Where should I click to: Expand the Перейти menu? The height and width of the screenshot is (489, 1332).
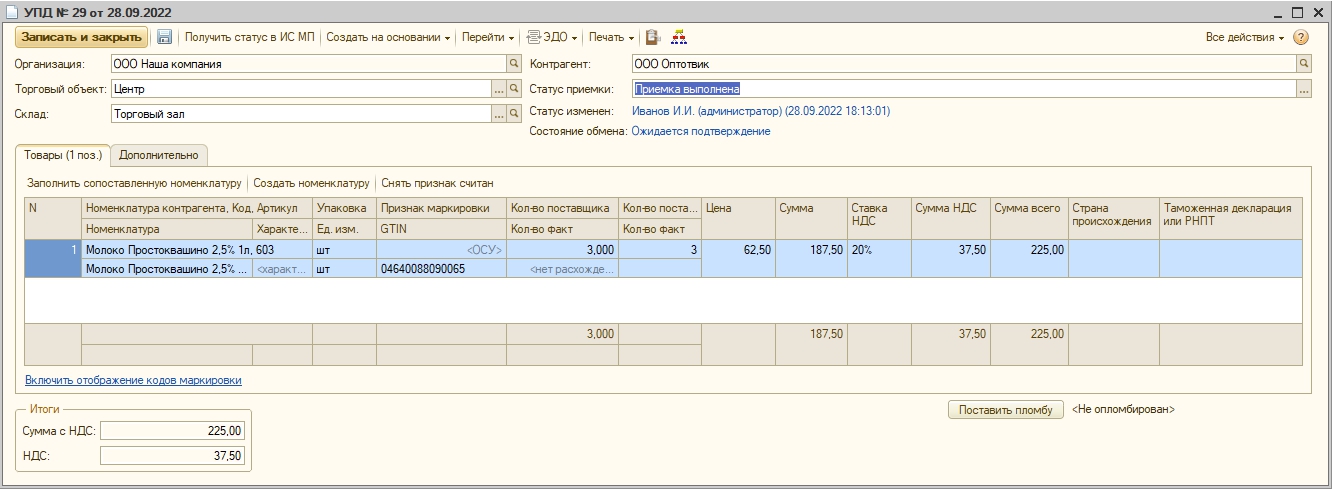coord(488,37)
